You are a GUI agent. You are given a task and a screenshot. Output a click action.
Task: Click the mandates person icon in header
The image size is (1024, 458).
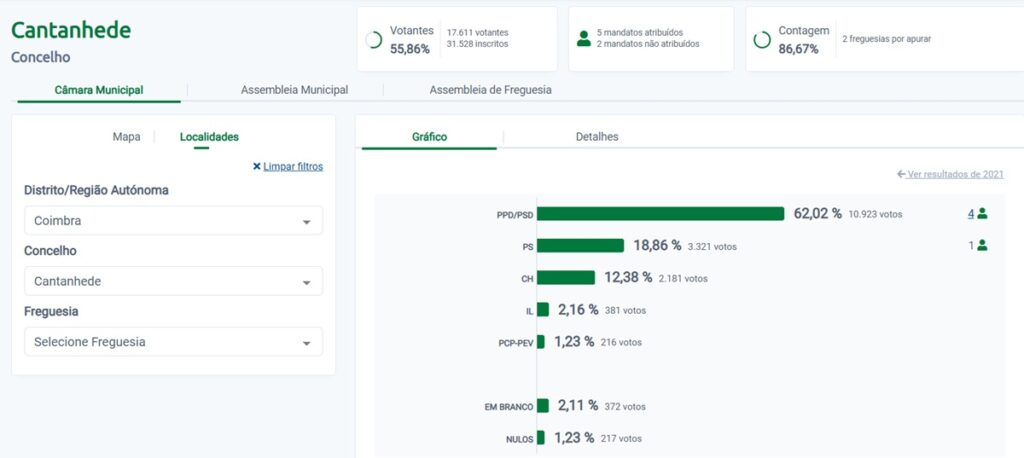click(583, 39)
